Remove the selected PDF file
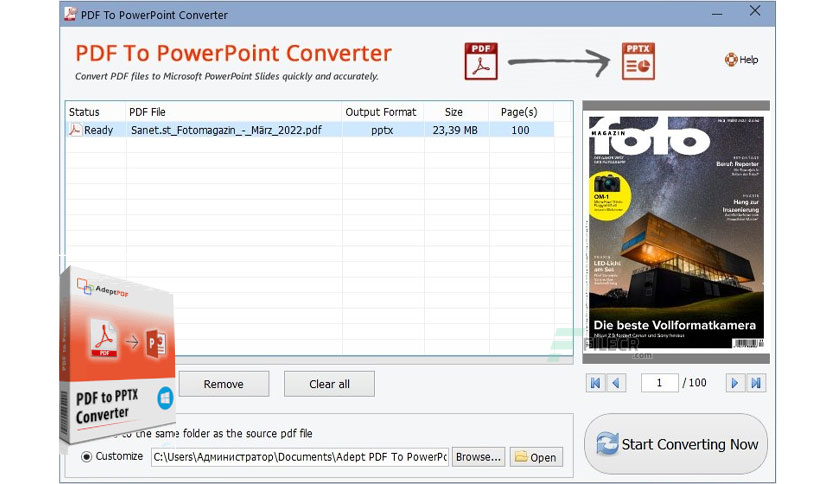This screenshot has height=484, width=836. click(x=223, y=384)
